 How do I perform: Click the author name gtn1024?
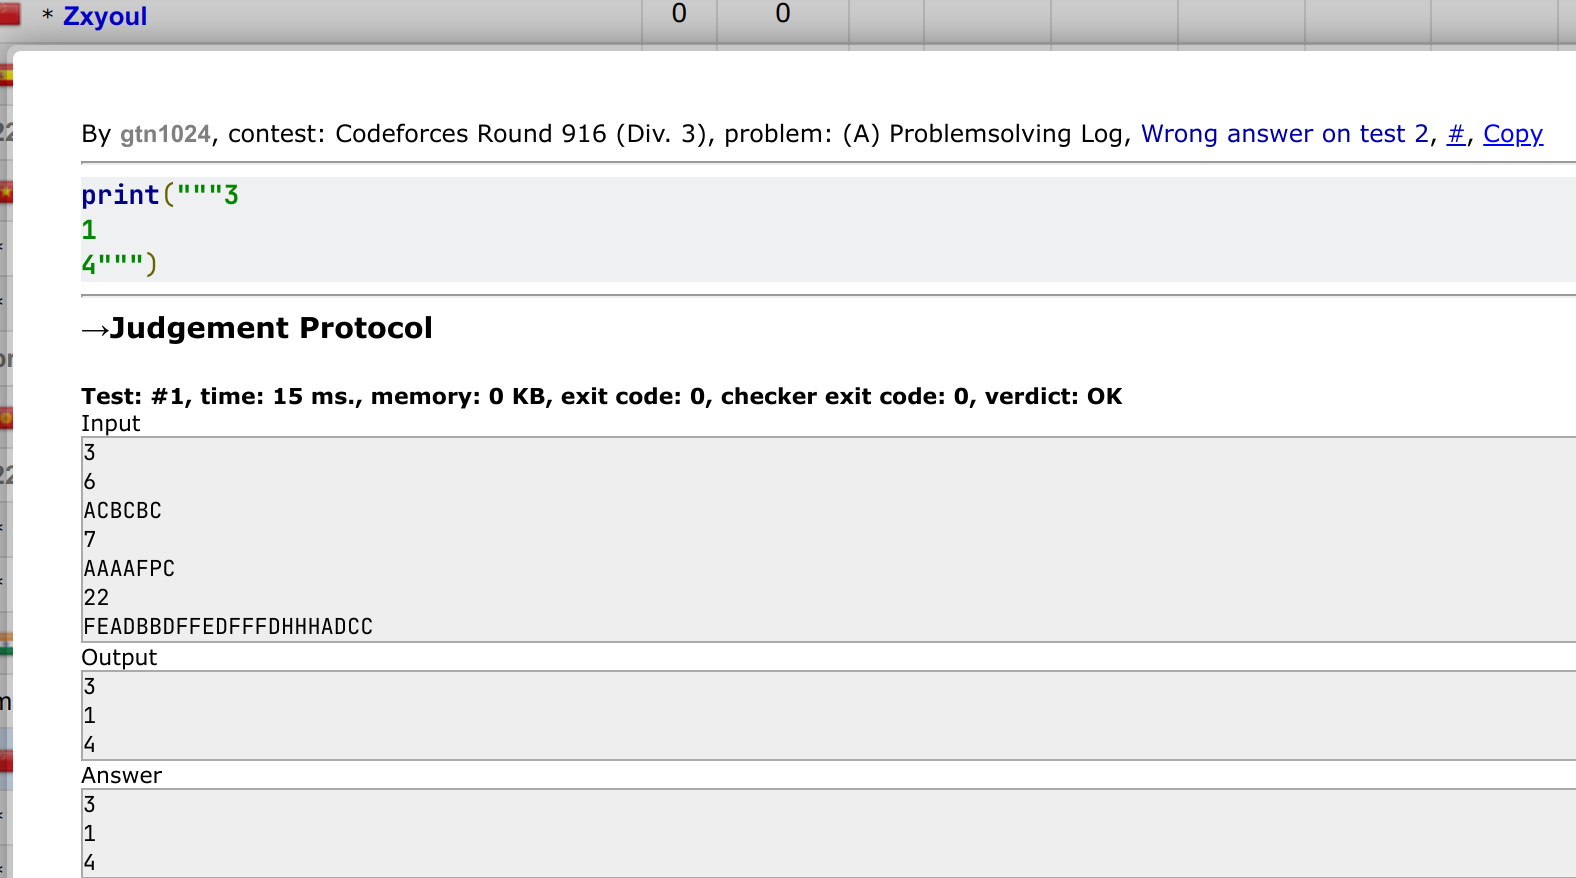pos(165,134)
